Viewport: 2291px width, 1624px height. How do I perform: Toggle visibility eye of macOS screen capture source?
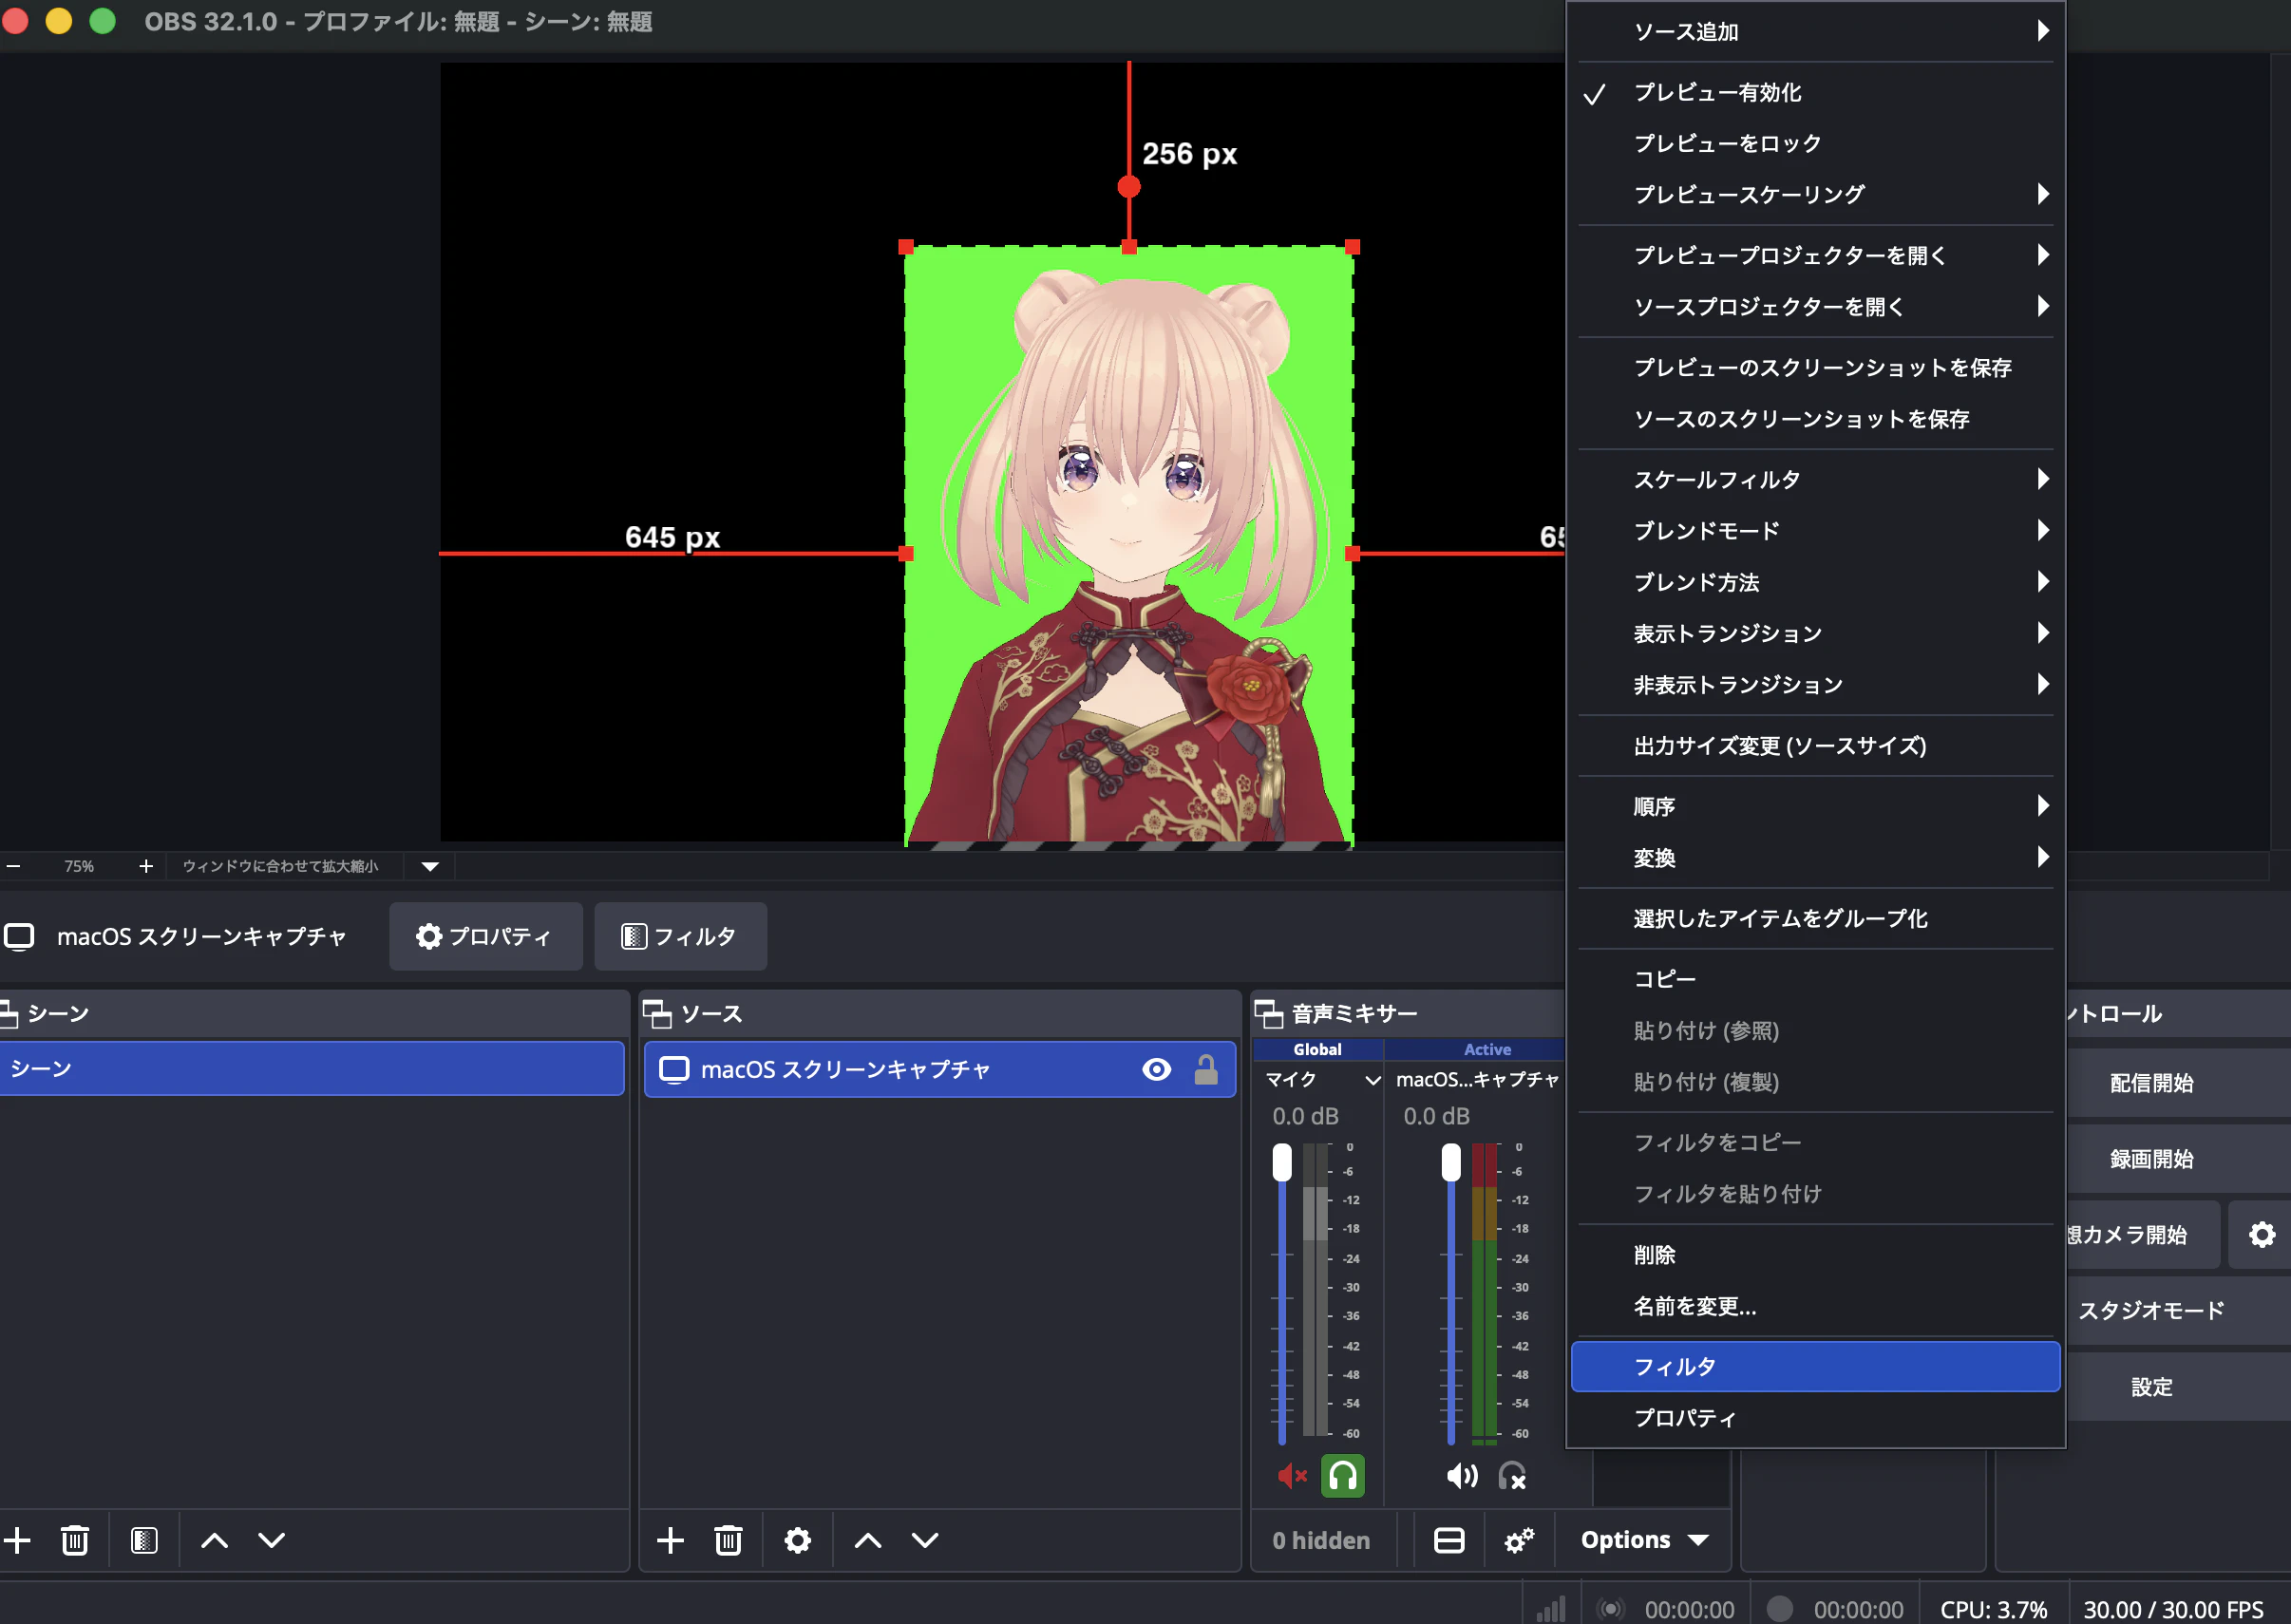tap(1156, 1069)
